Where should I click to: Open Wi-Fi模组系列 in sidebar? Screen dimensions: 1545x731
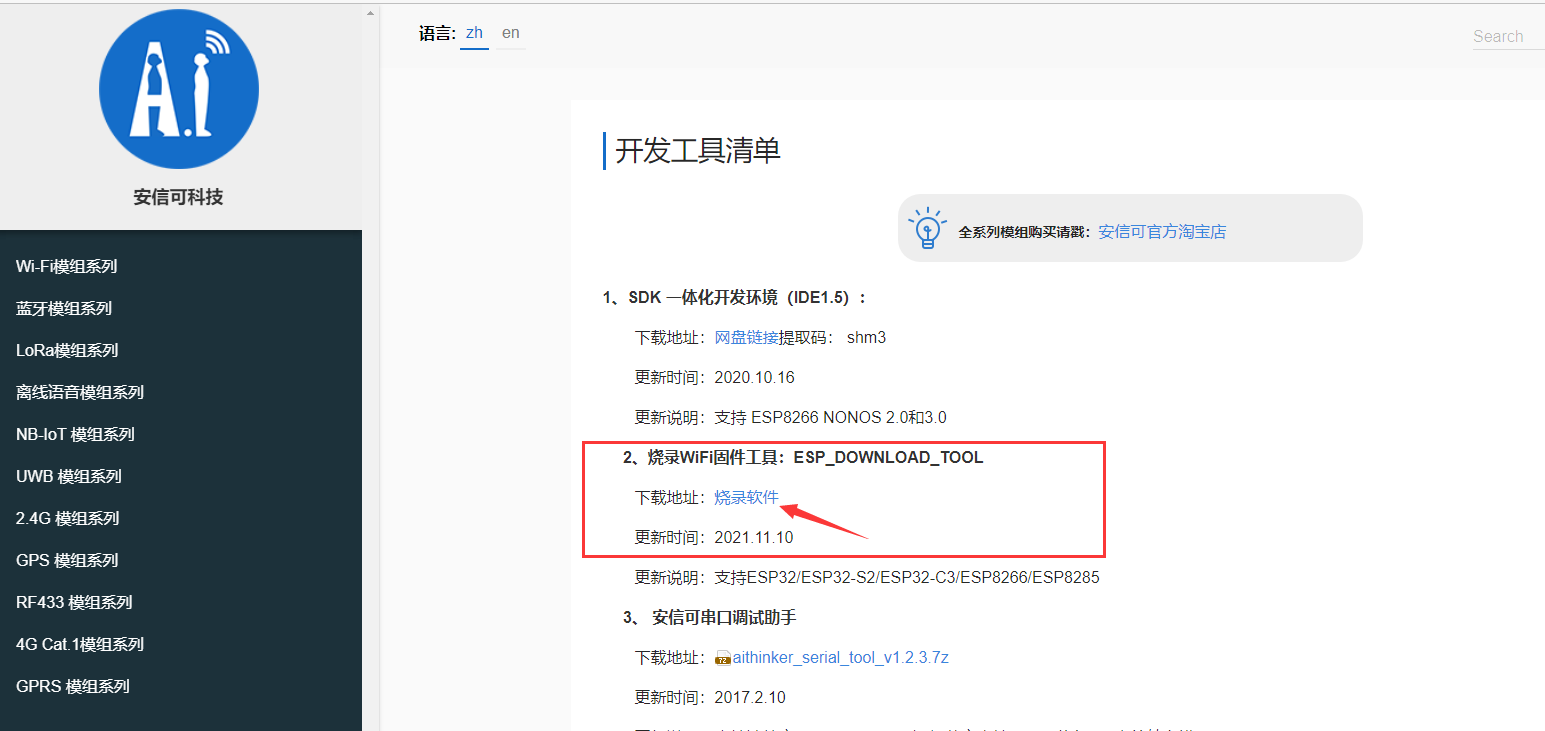click(x=67, y=267)
